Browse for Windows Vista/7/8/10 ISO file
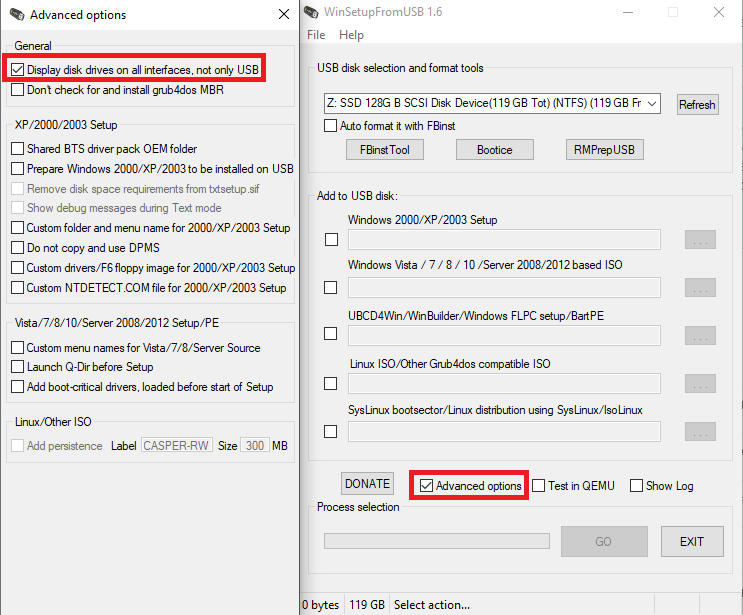The image size is (743, 615). (700, 288)
